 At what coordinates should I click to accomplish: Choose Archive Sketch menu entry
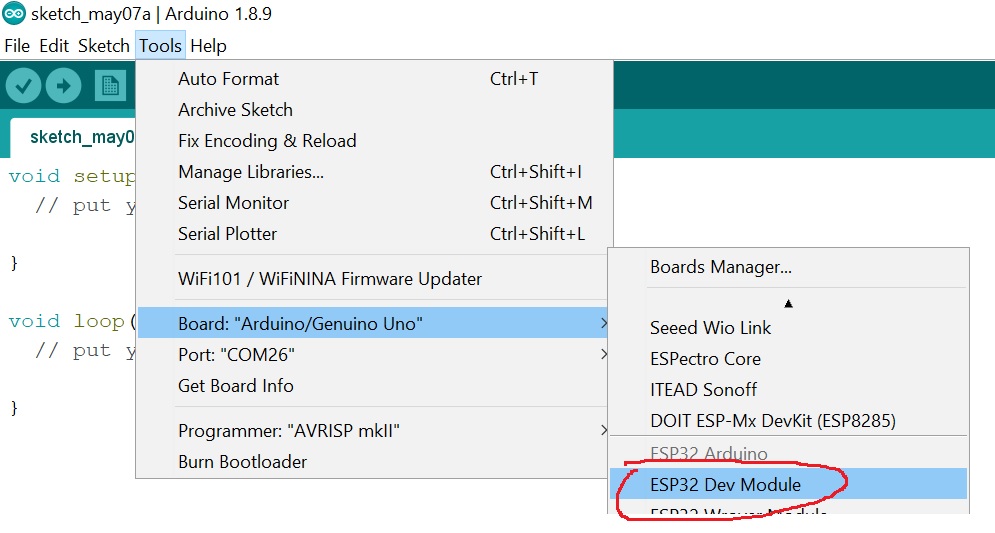point(236,110)
